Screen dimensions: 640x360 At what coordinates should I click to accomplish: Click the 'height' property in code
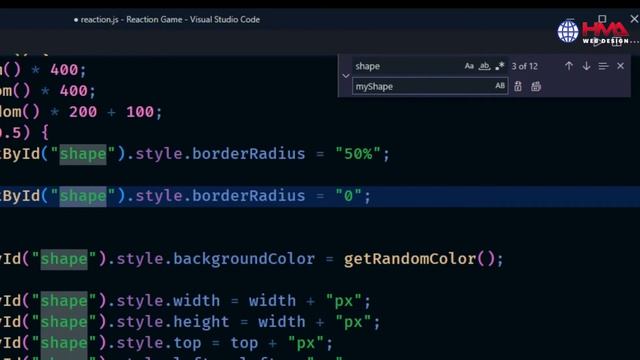(201, 322)
